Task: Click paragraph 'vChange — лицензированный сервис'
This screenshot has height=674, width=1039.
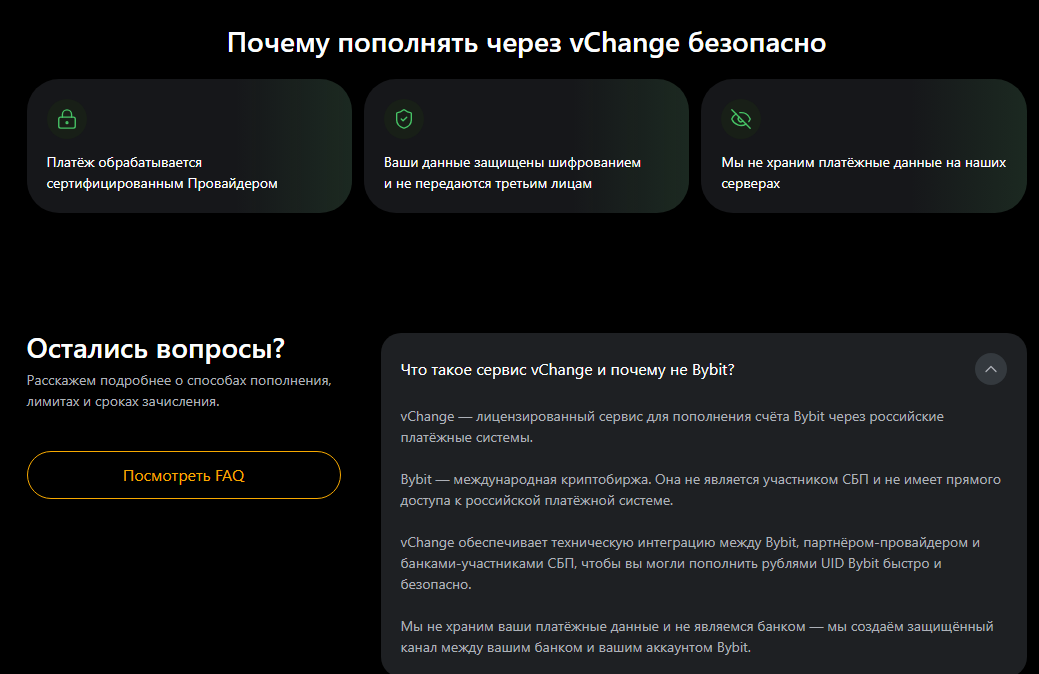Action: (672, 427)
